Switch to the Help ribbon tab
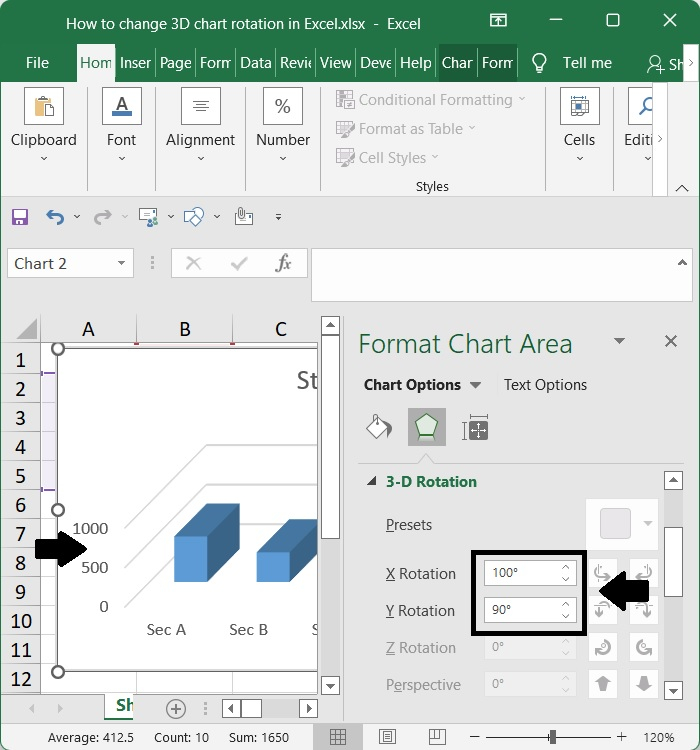 pyautogui.click(x=415, y=63)
